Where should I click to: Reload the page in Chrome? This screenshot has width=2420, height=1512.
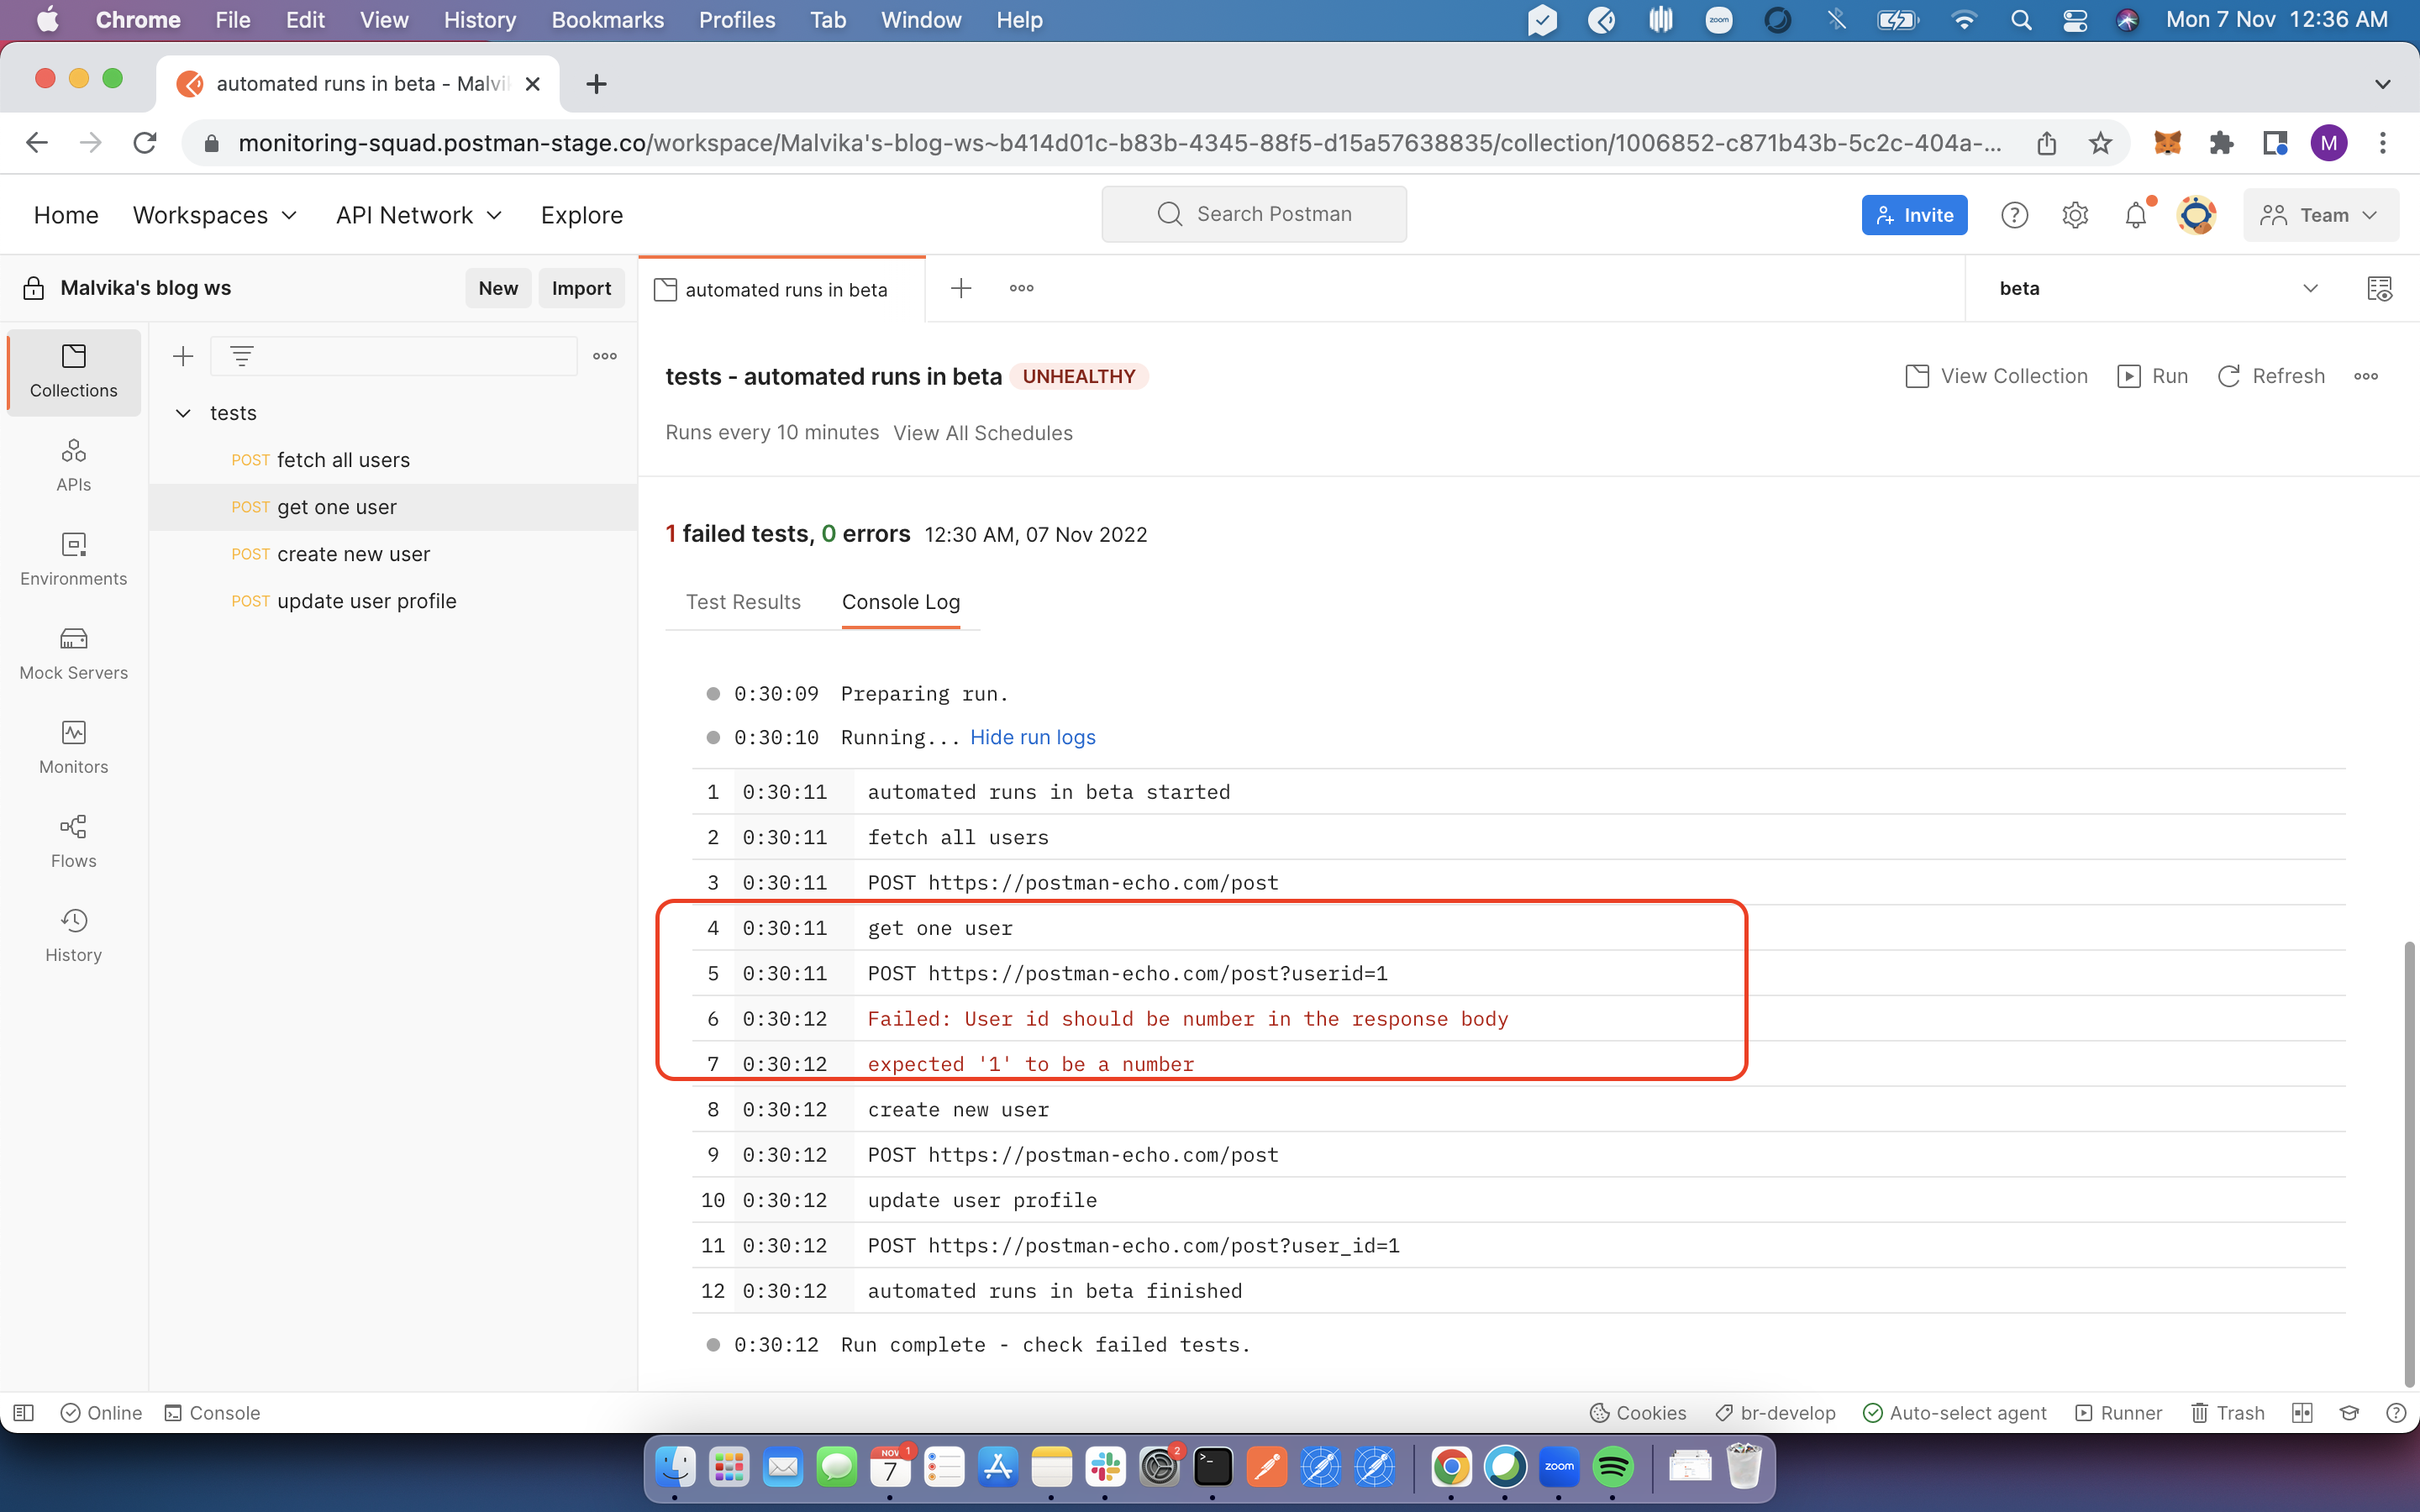(x=145, y=143)
